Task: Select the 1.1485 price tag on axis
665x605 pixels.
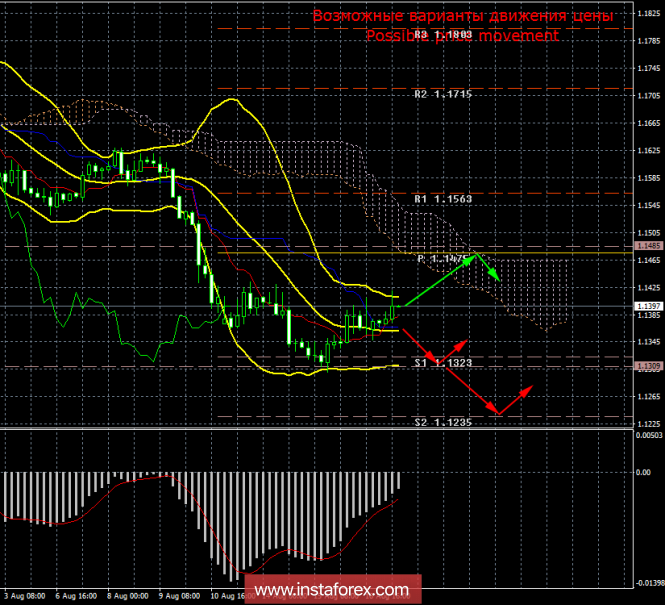Action: pos(646,245)
